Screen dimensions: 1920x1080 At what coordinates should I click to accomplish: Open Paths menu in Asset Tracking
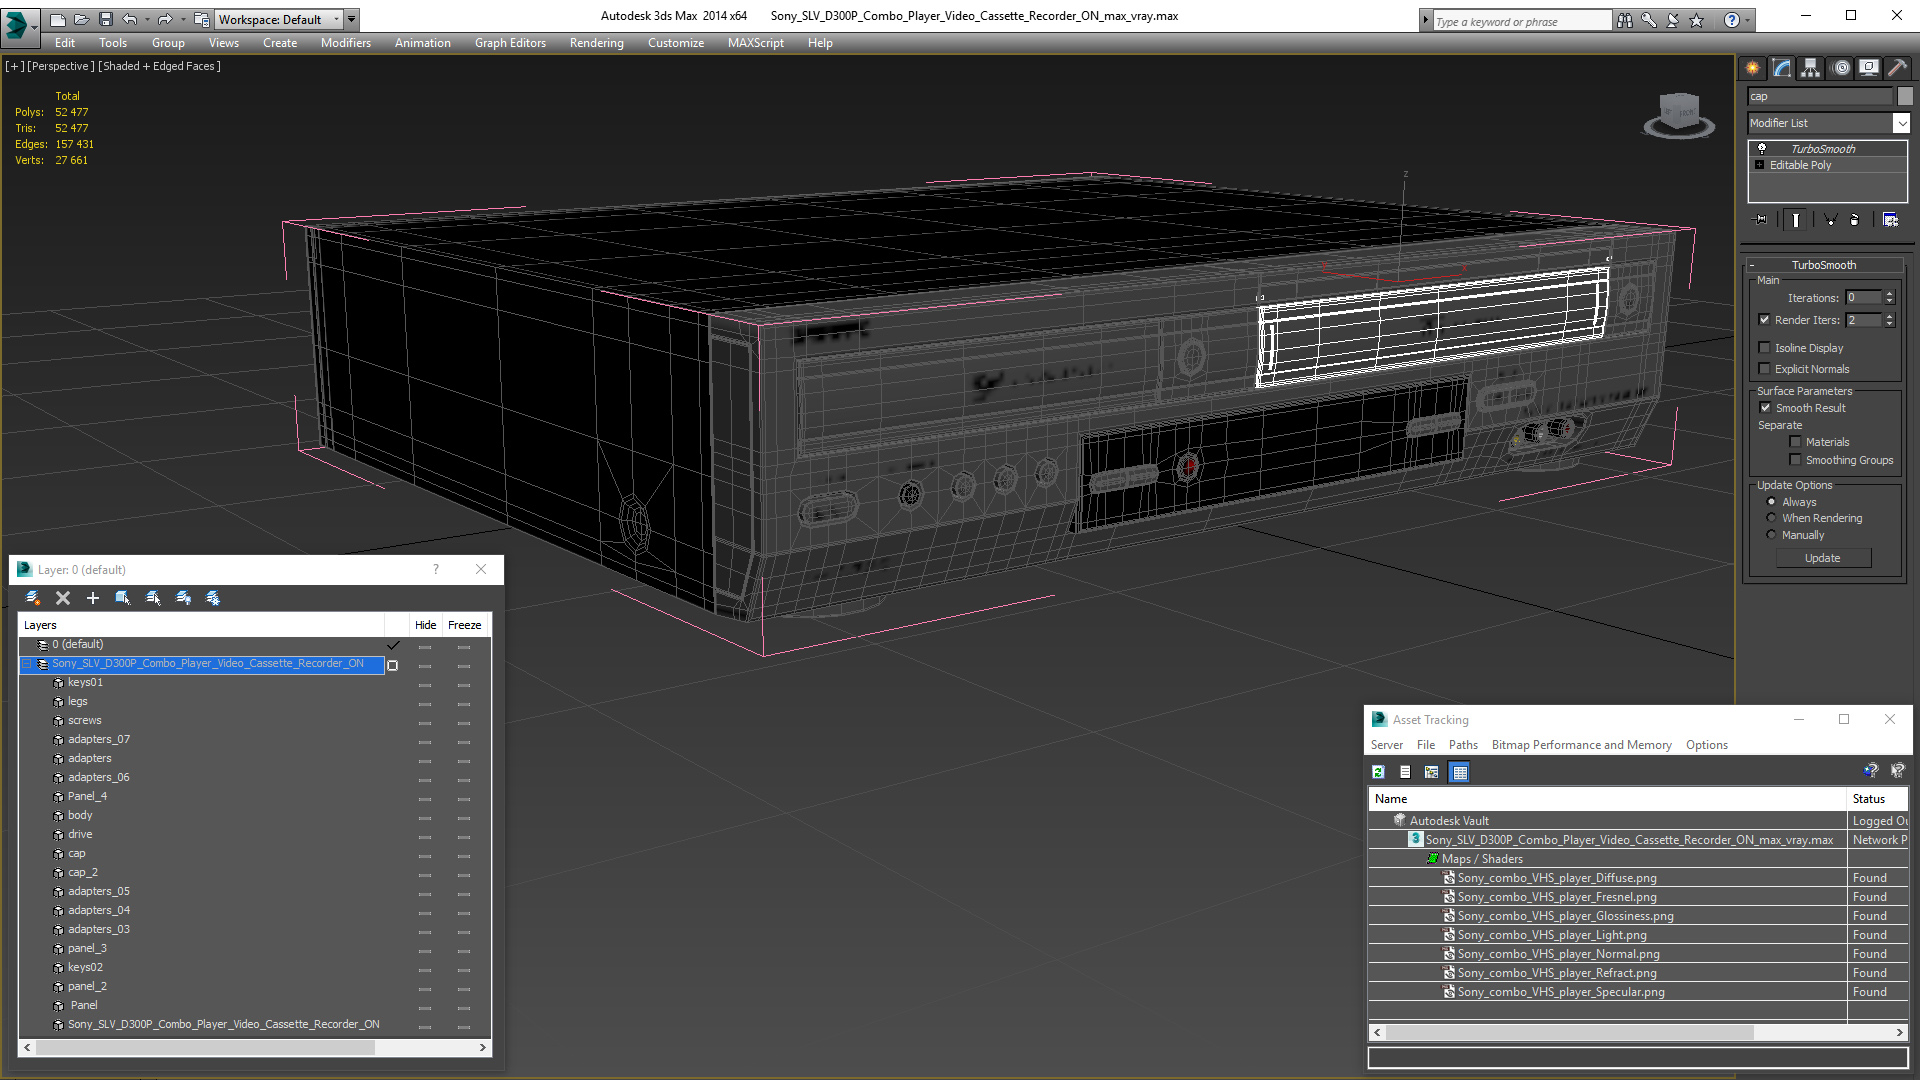coord(1463,745)
